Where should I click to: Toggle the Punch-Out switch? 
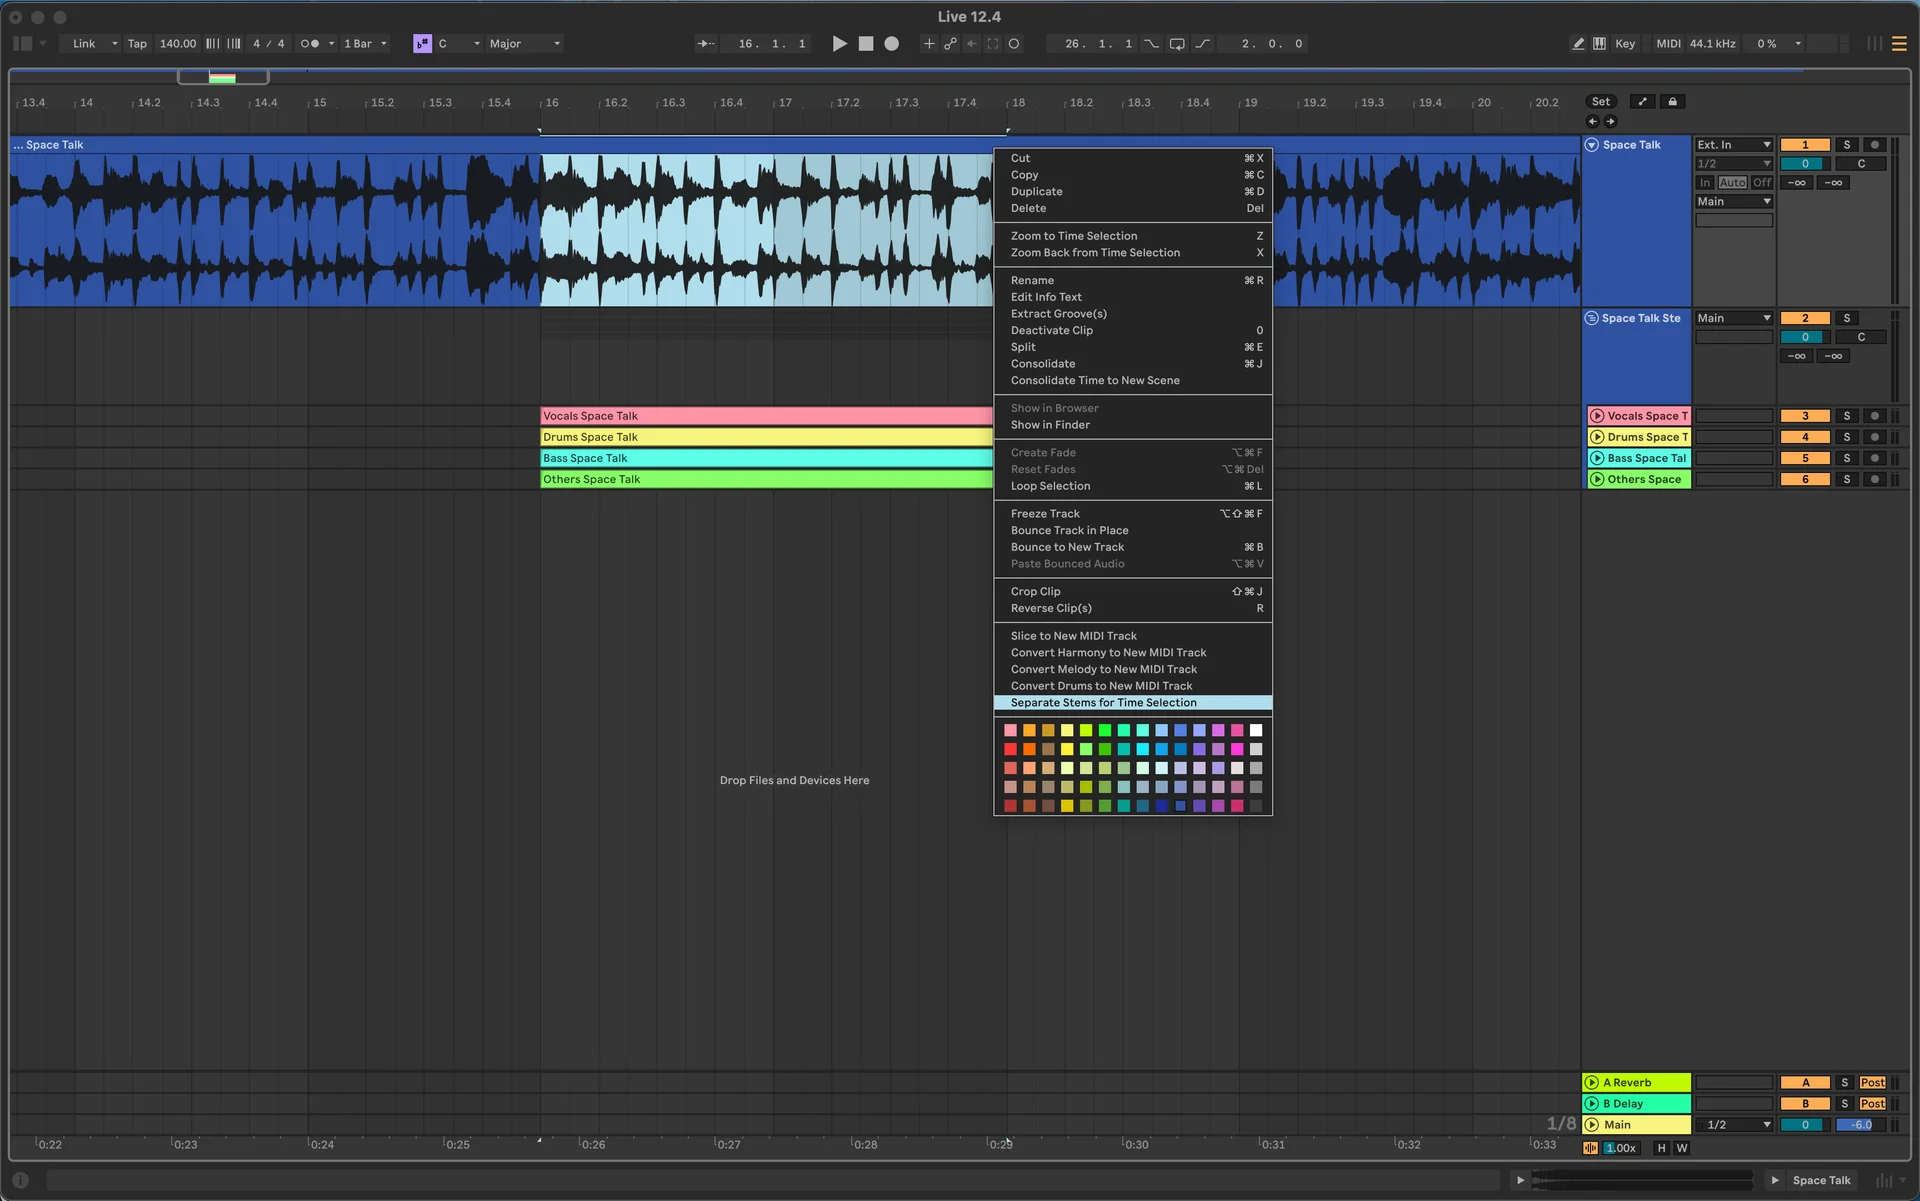tap(1203, 44)
